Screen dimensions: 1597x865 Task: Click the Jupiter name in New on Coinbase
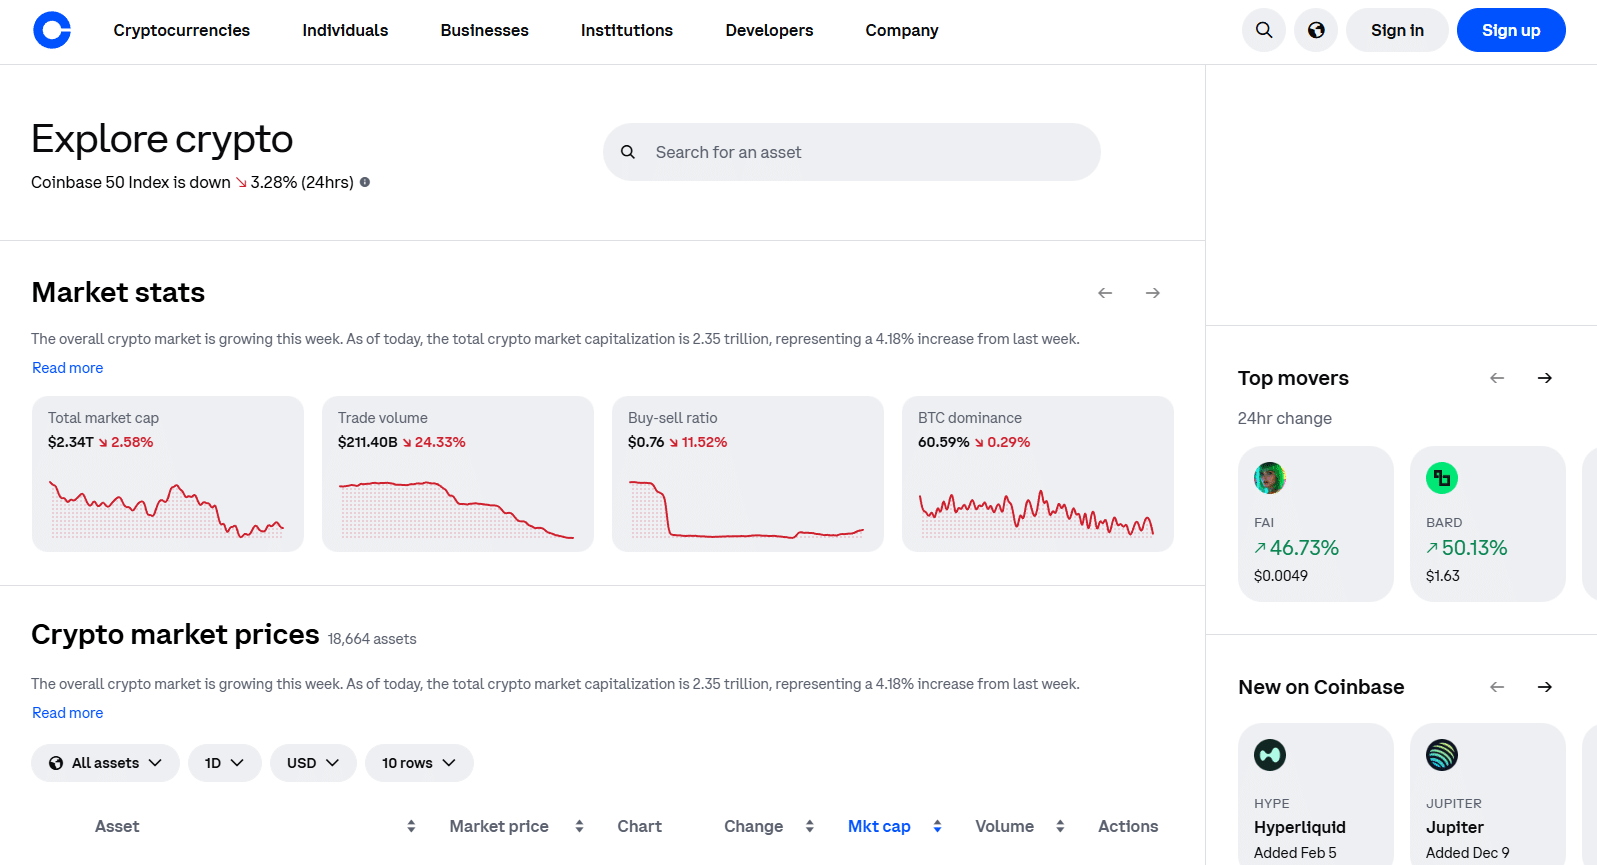point(1455,827)
